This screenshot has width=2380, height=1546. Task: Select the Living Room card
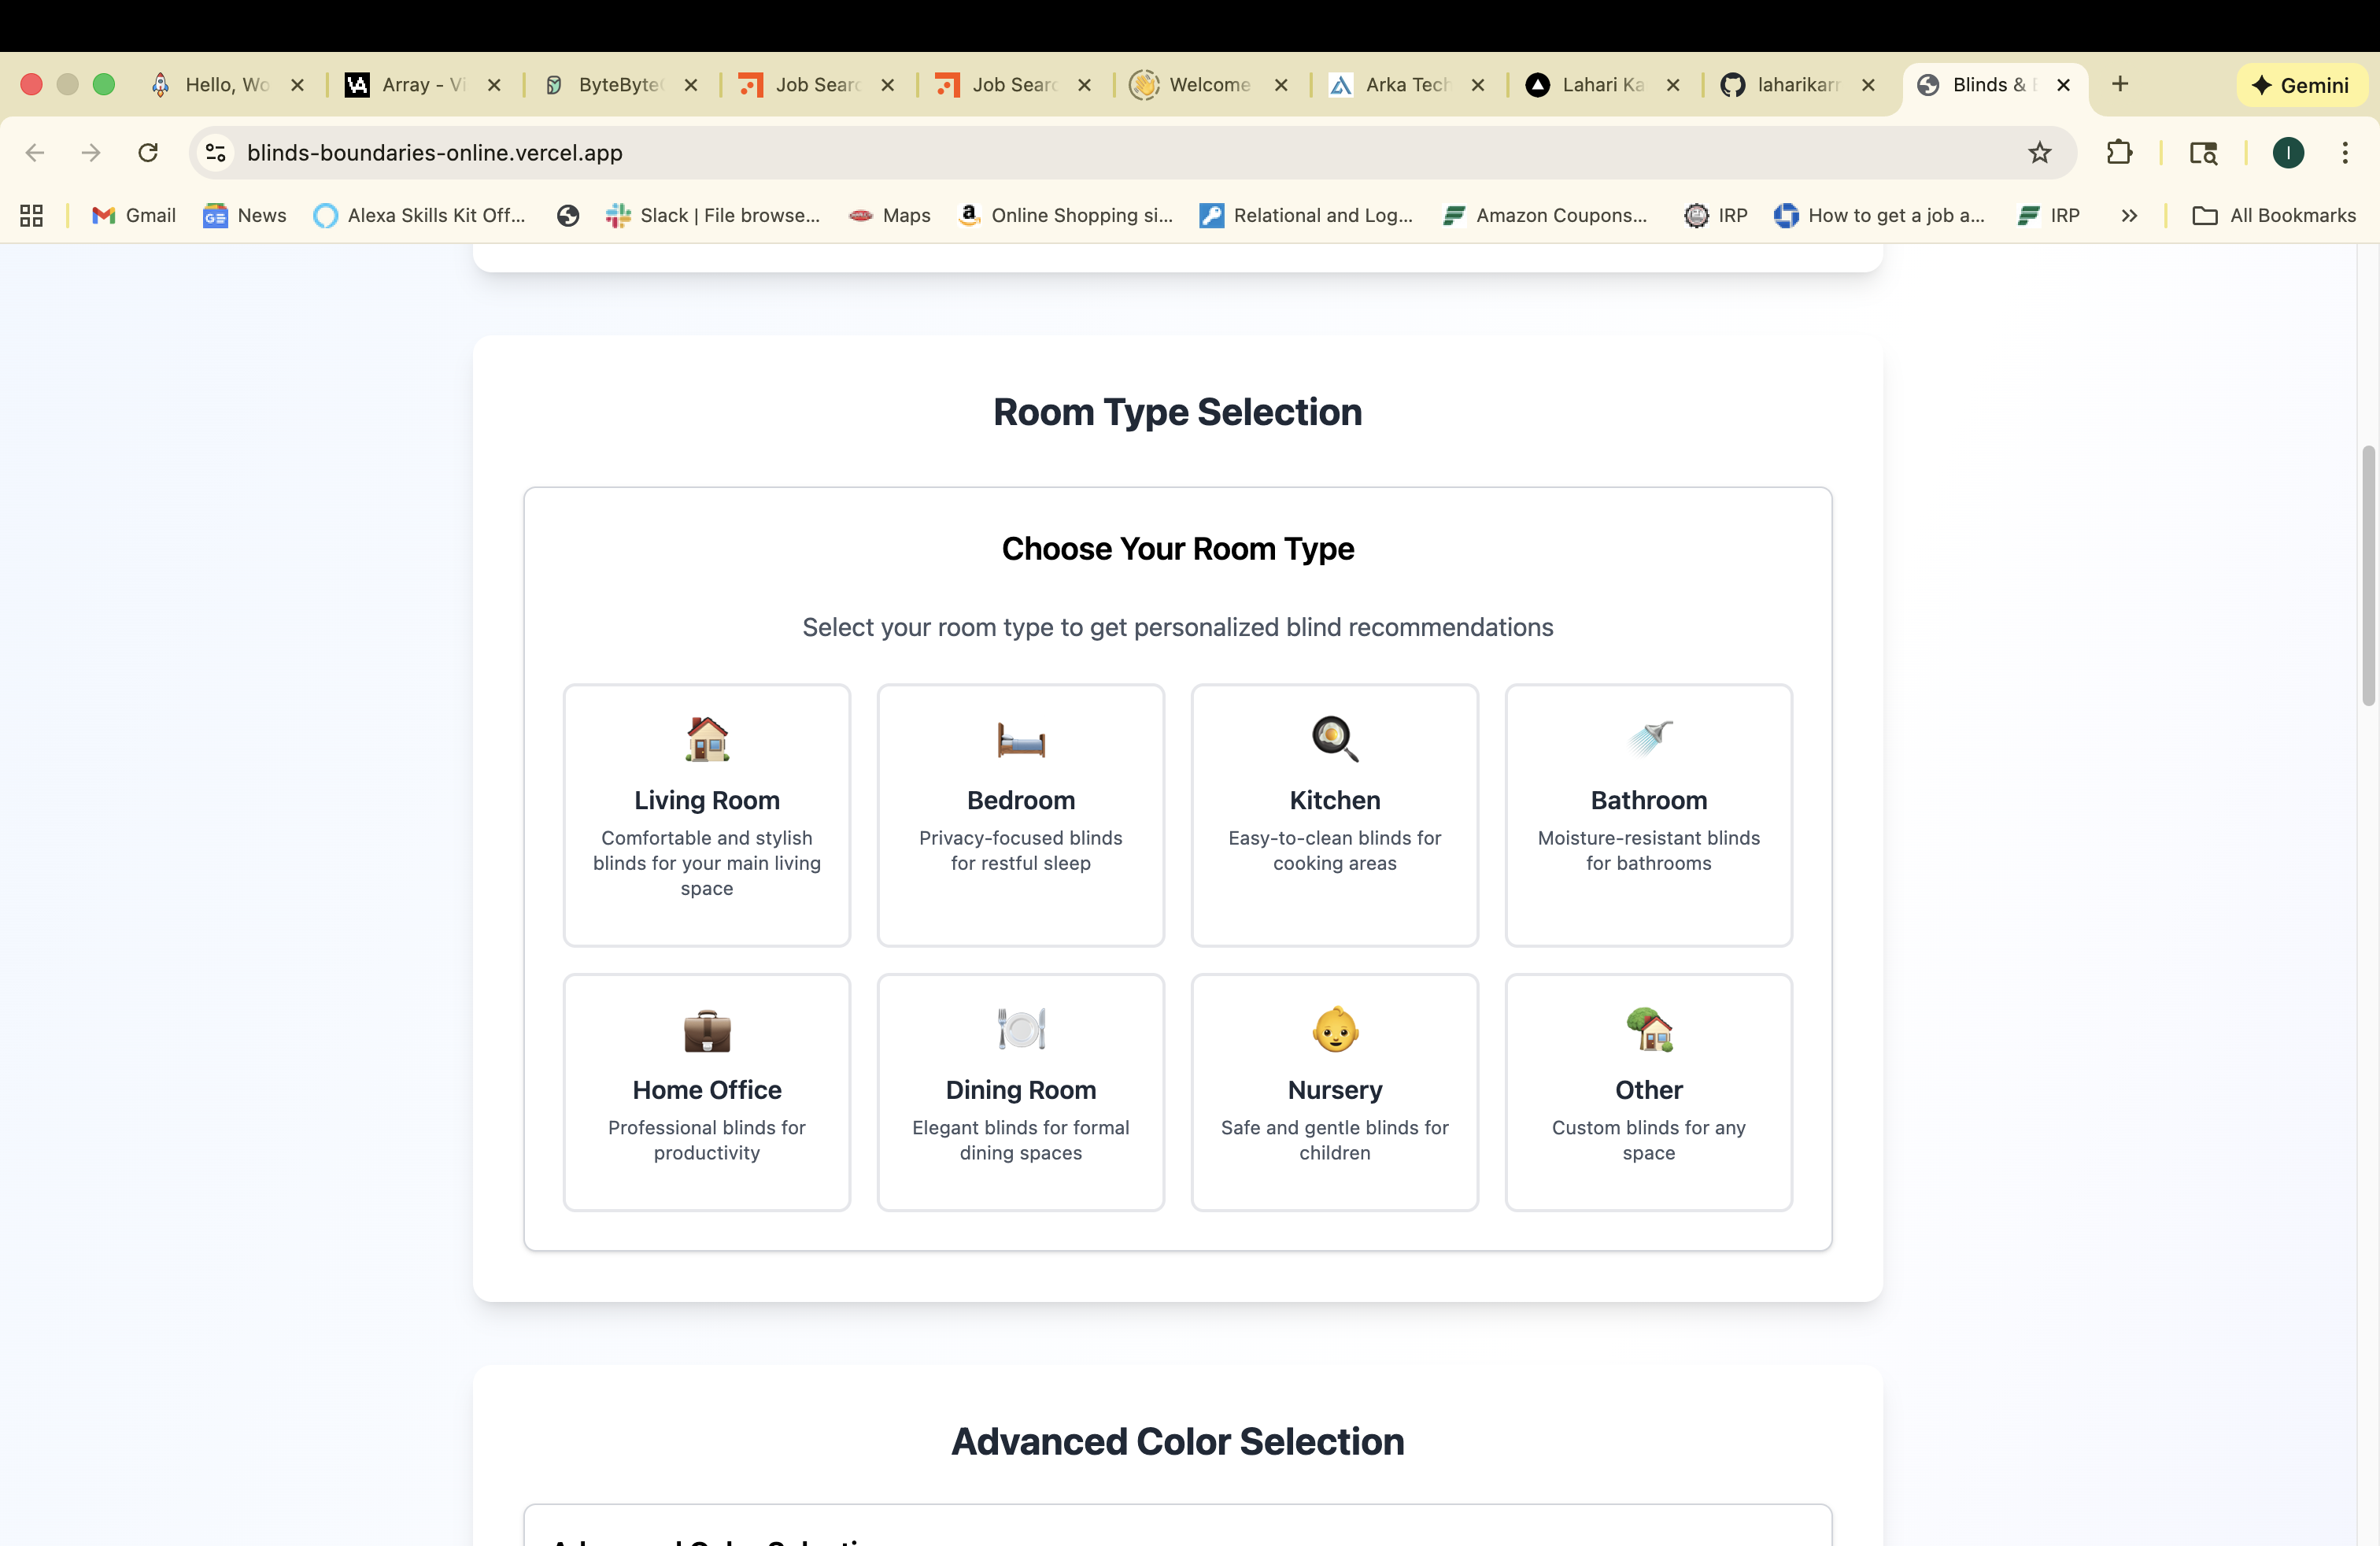tap(706, 815)
